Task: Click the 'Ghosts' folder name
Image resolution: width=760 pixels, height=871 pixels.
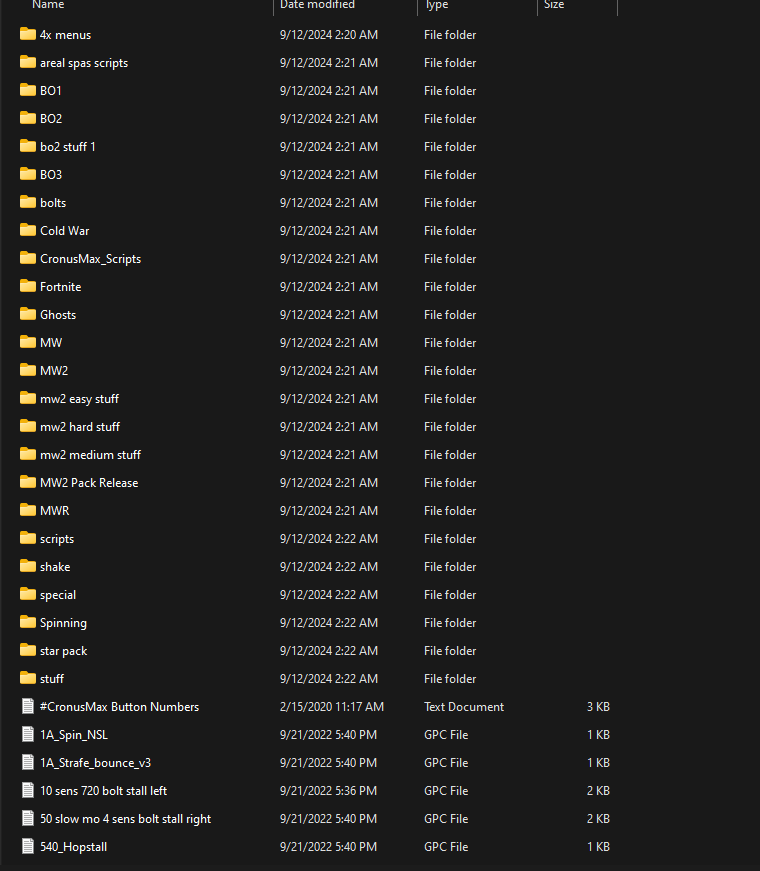Action: coord(58,314)
